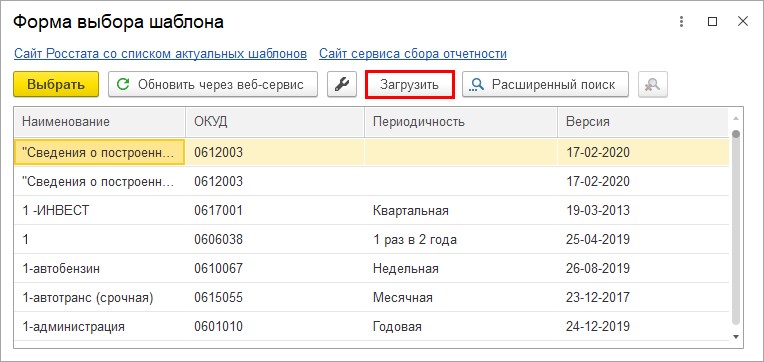Viewport: 764px width, 362px height.
Task: Click the scrollbar down arrow
Action: tap(736, 337)
